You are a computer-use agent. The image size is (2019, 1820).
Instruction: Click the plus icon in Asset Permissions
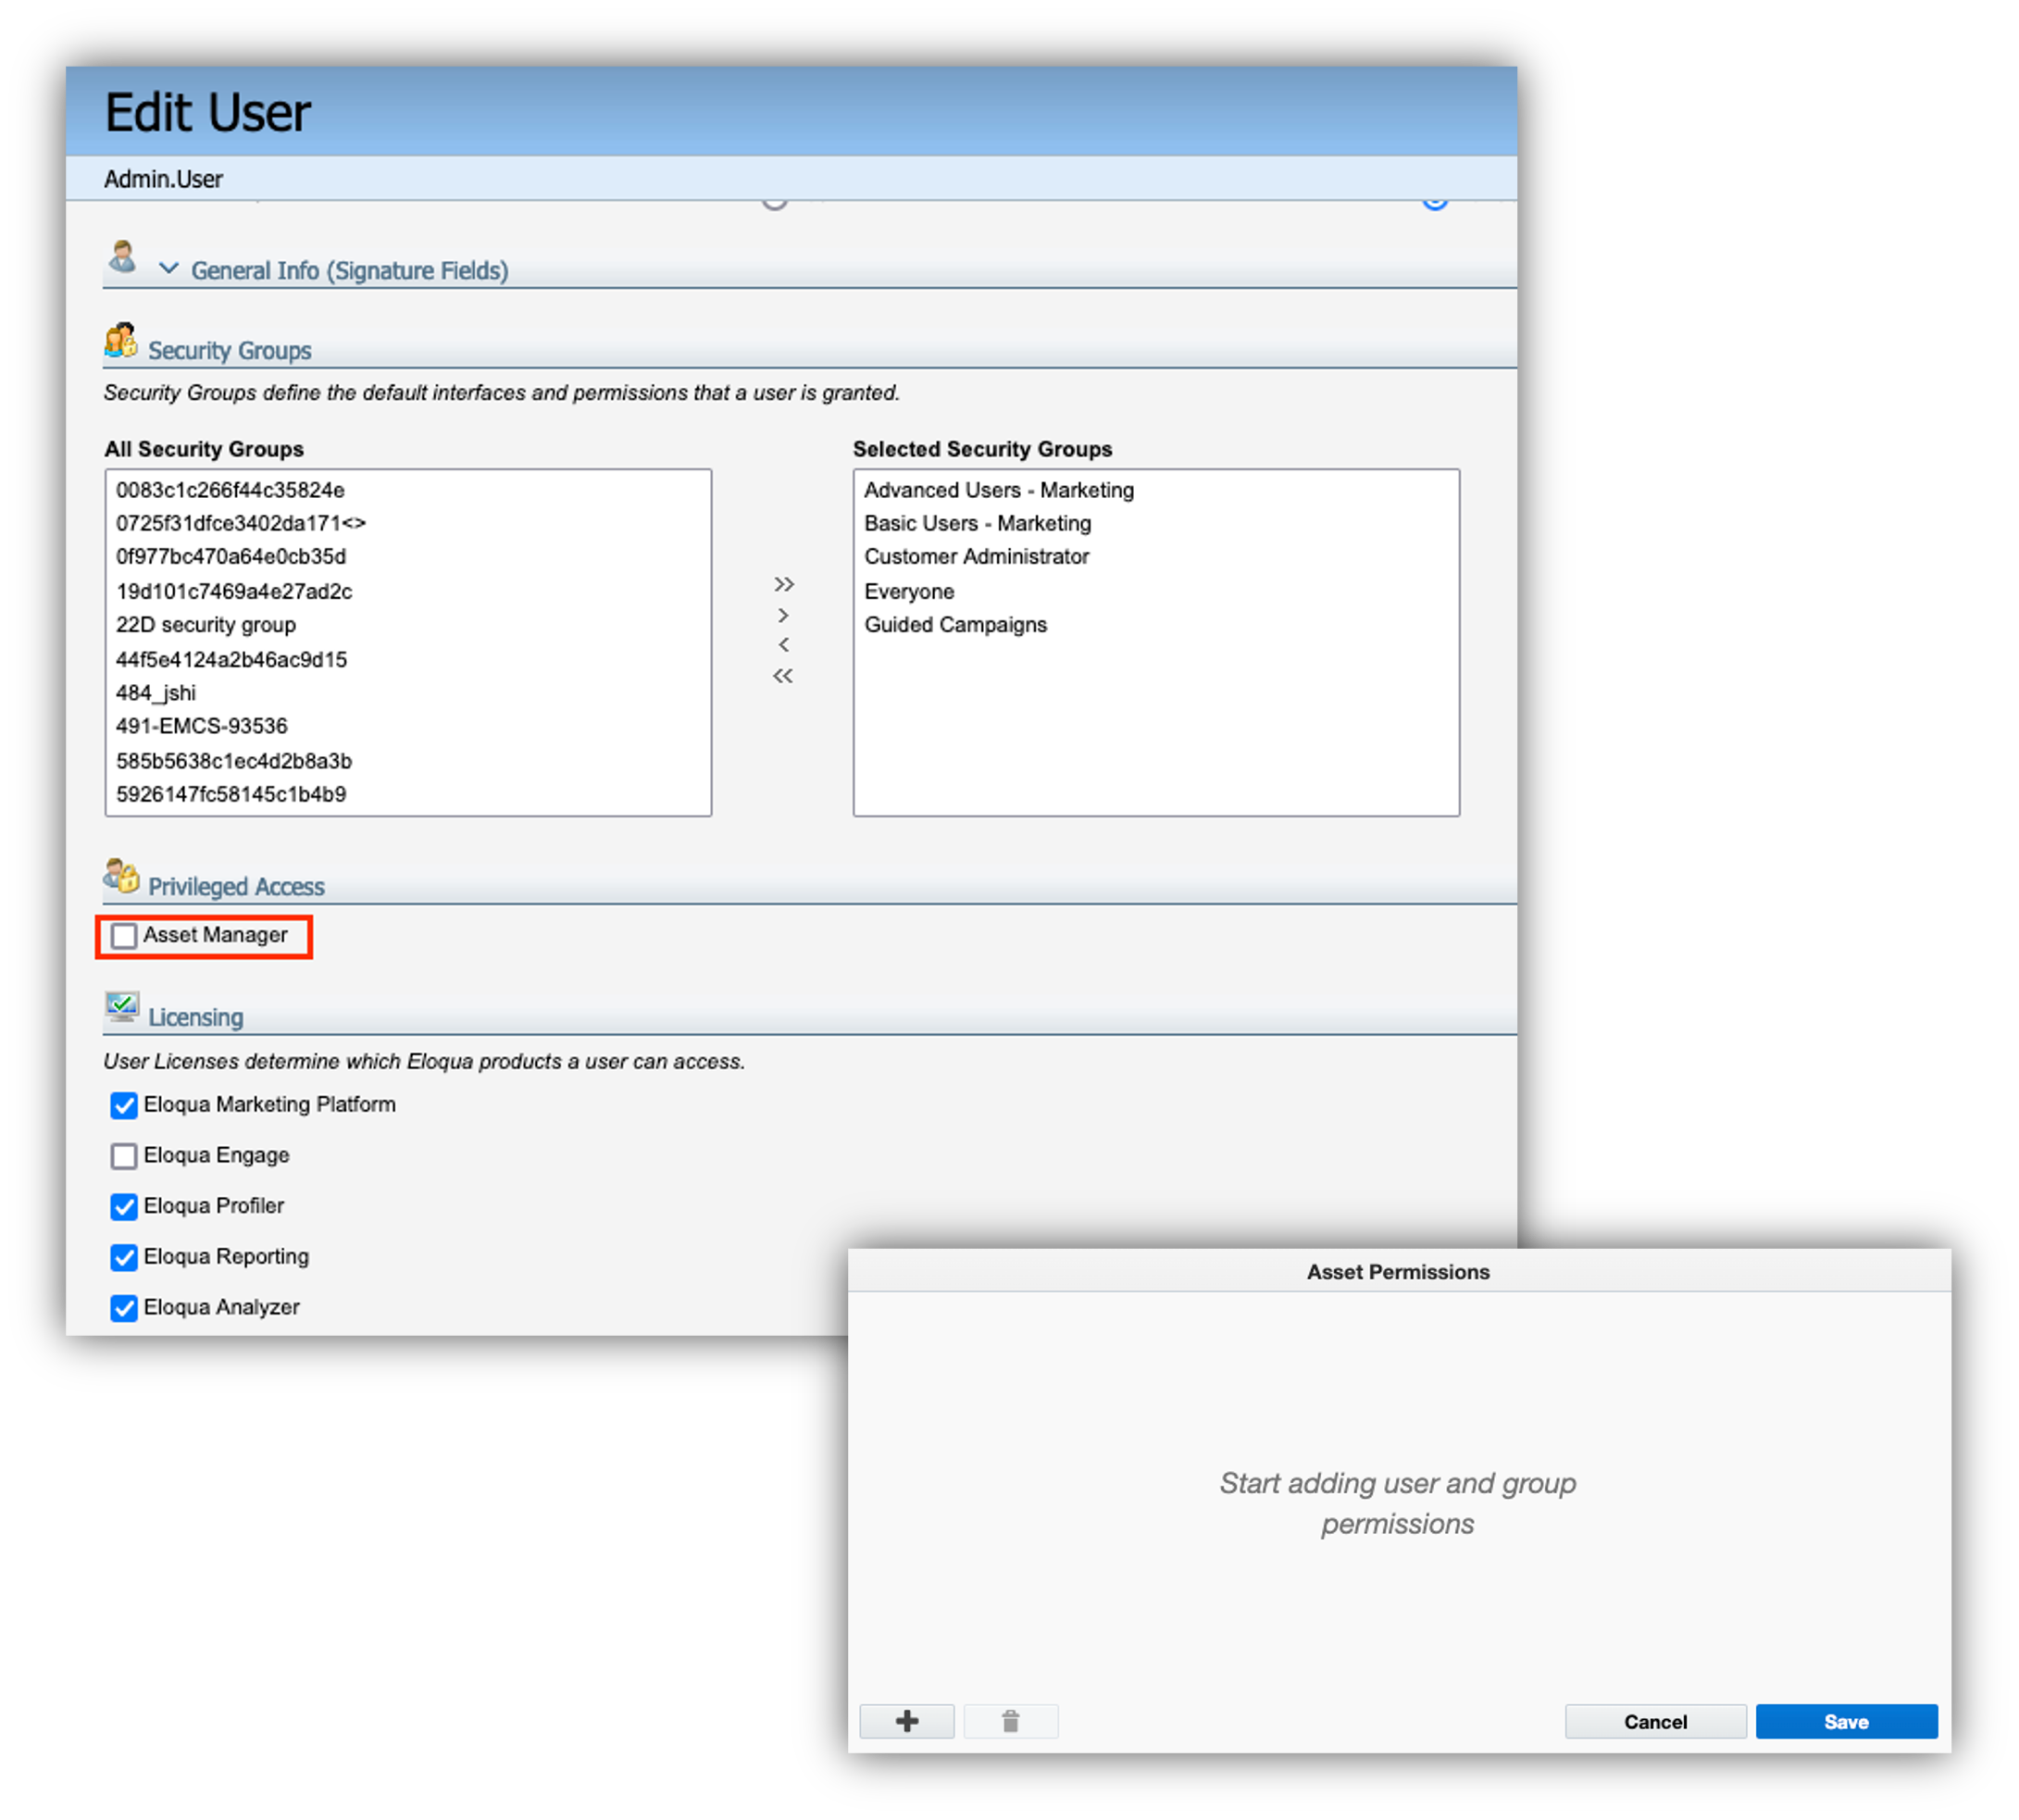click(906, 1721)
